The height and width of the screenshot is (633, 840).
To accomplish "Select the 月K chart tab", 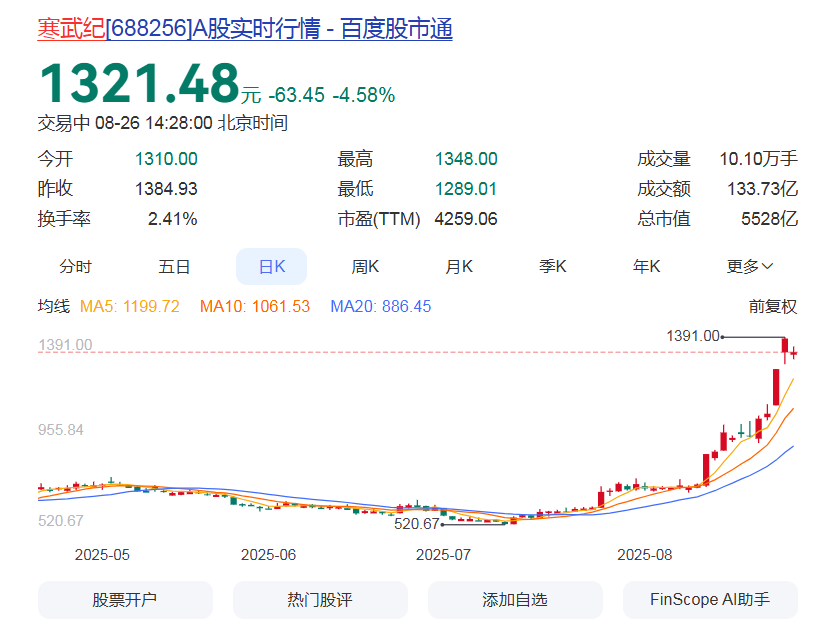I will pos(459,266).
